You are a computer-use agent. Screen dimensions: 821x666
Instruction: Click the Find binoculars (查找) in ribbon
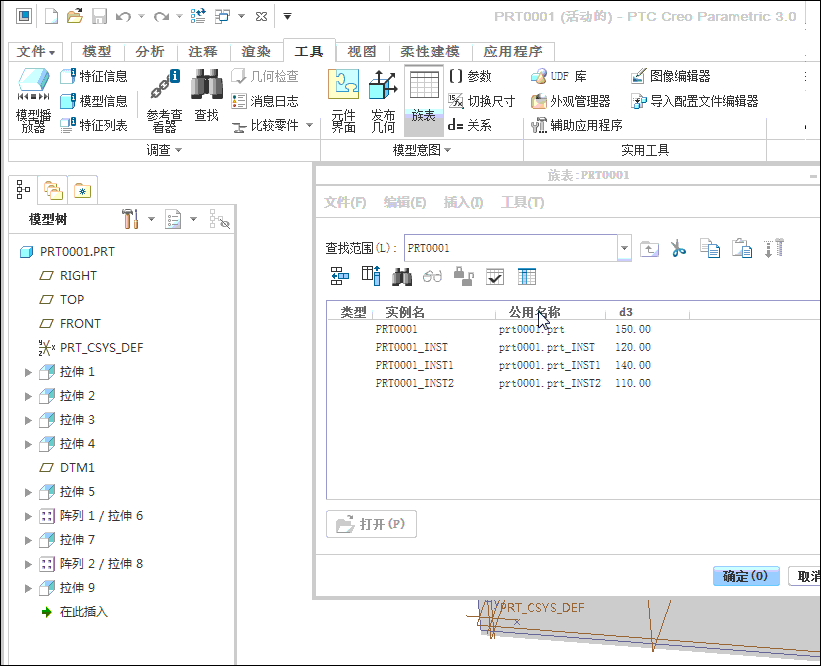tap(207, 95)
